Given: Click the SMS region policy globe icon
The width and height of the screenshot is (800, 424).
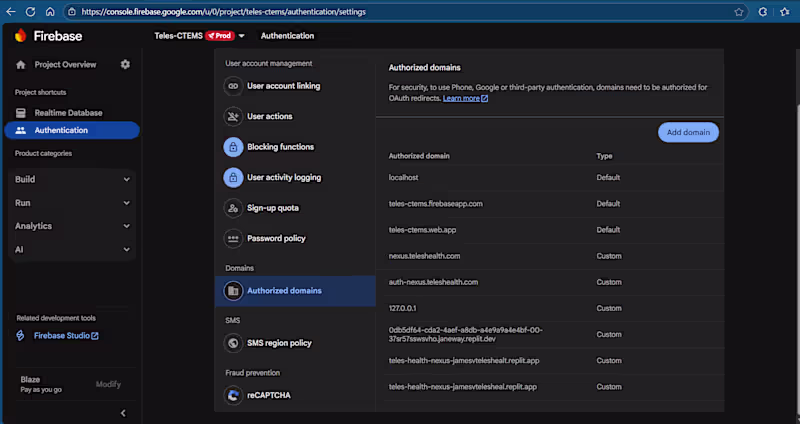Looking at the screenshot, I should pos(233,343).
